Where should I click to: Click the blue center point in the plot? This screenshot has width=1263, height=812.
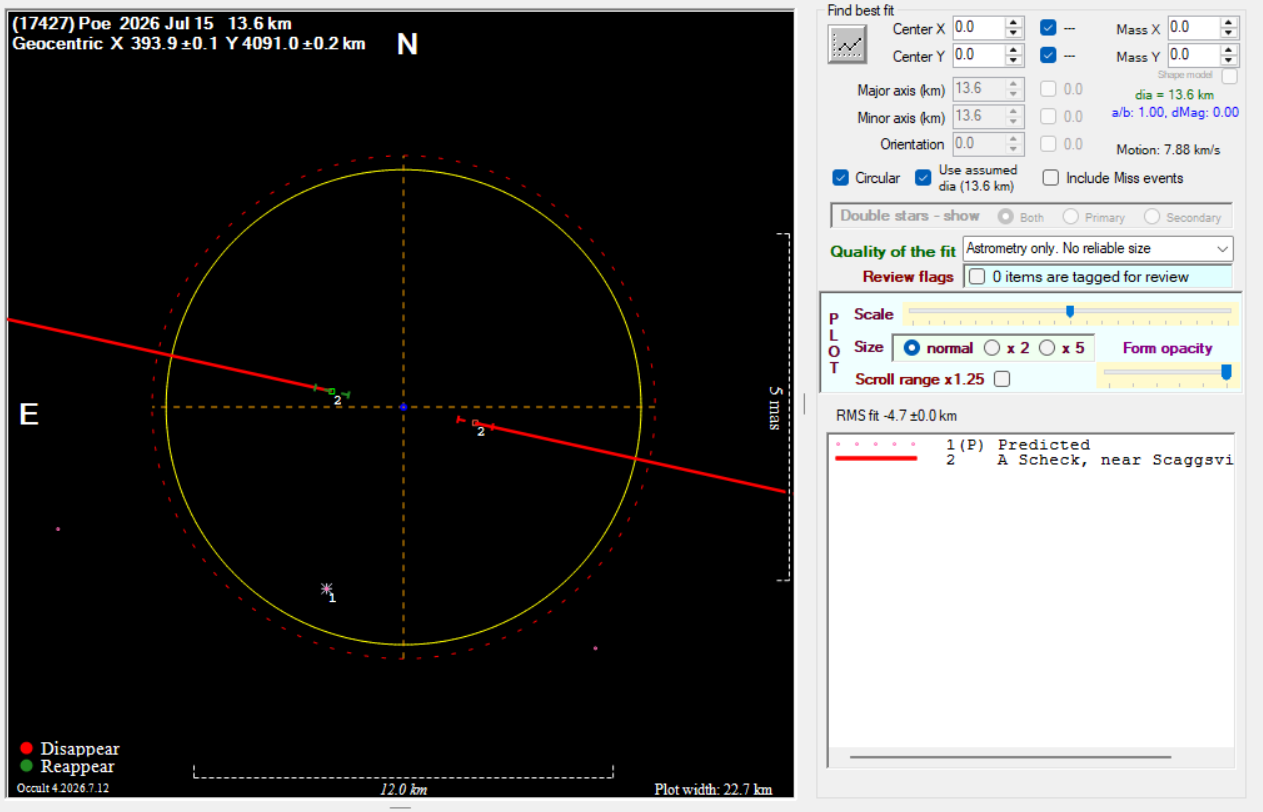(x=403, y=407)
